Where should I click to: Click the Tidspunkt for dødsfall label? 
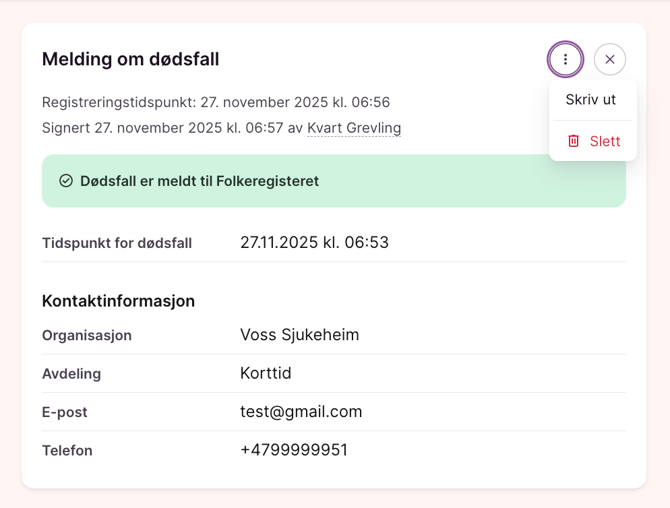[x=117, y=243]
